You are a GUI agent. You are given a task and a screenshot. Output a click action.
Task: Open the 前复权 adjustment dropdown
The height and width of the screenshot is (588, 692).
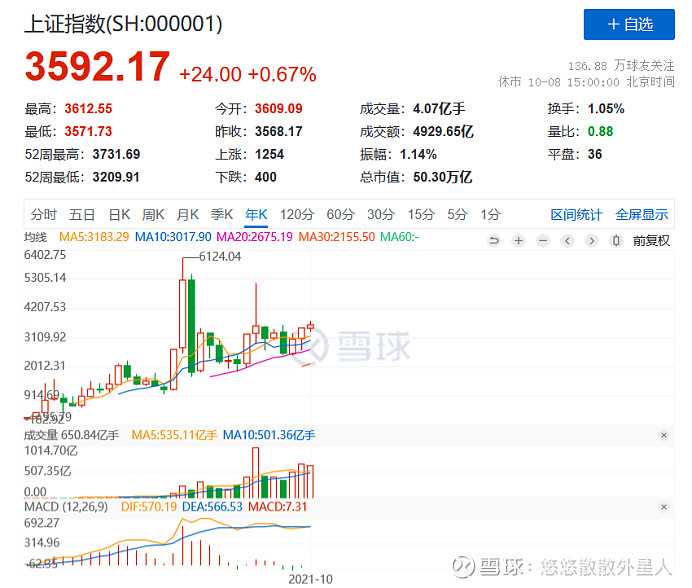[651, 241]
